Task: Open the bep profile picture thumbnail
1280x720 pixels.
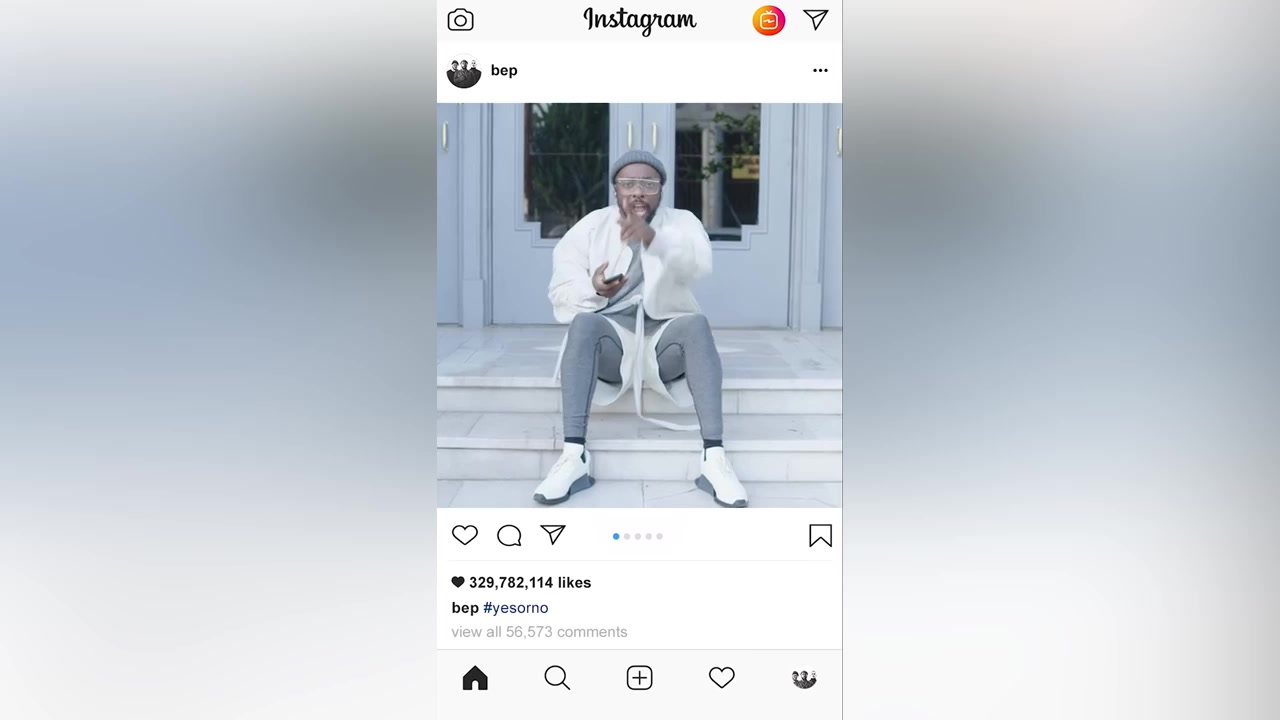Action: click(464, 71)
